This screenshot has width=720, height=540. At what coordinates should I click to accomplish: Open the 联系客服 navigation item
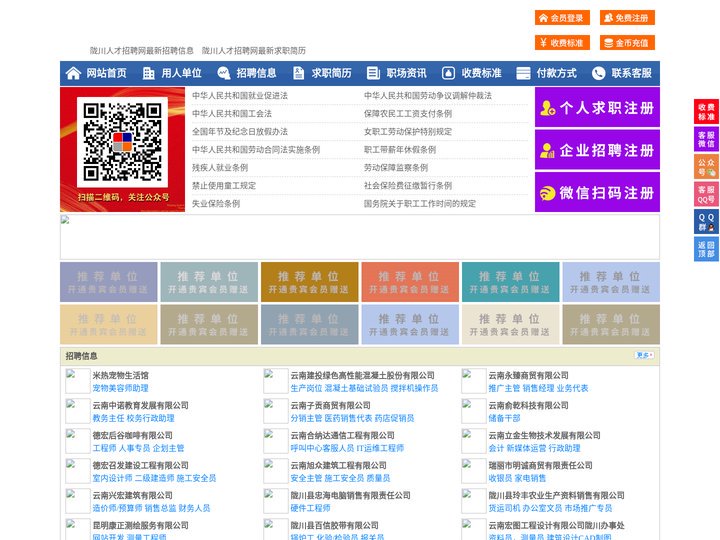click(622, 73)
